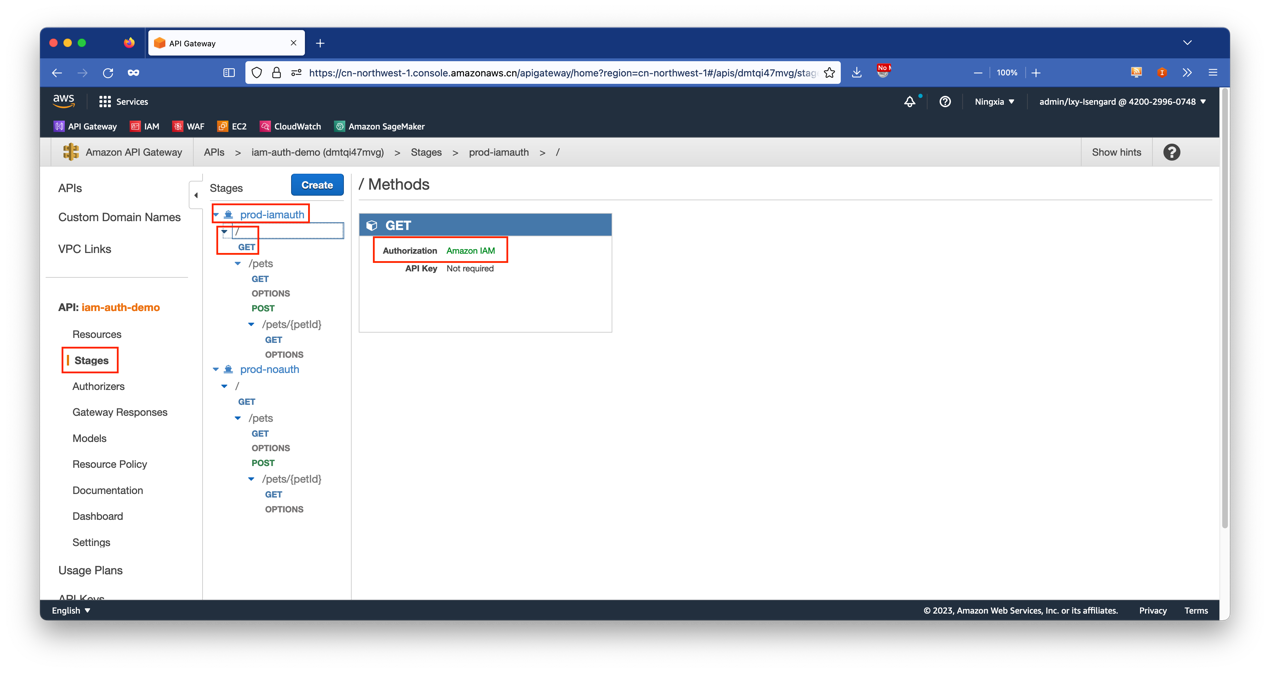This screenshot has height=673, width=1270.
Task: Select Stages in the API menu
Action: click(91, 361)
